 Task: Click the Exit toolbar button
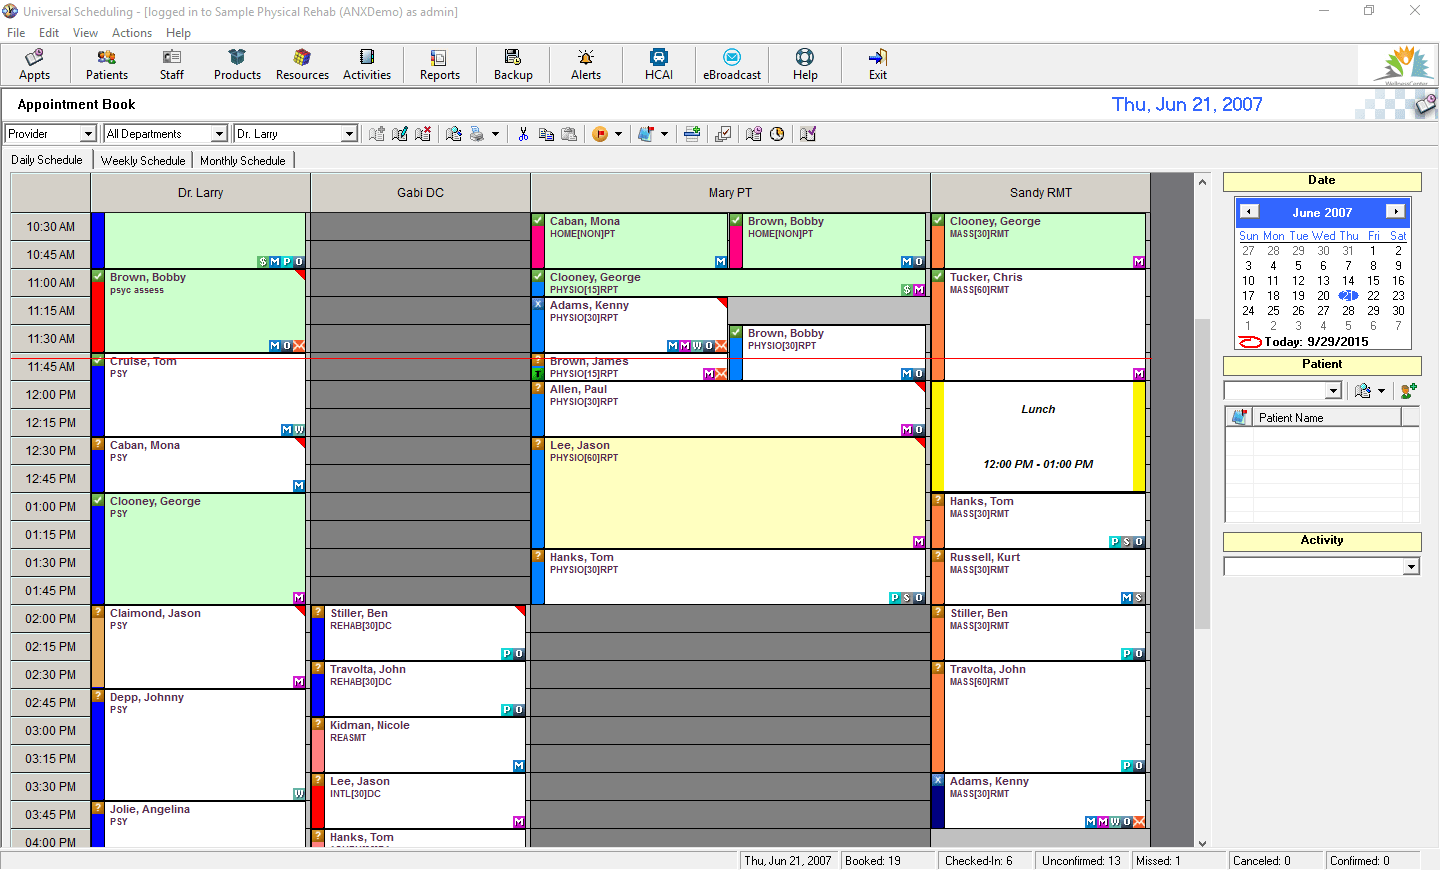[x=878, y=65]
